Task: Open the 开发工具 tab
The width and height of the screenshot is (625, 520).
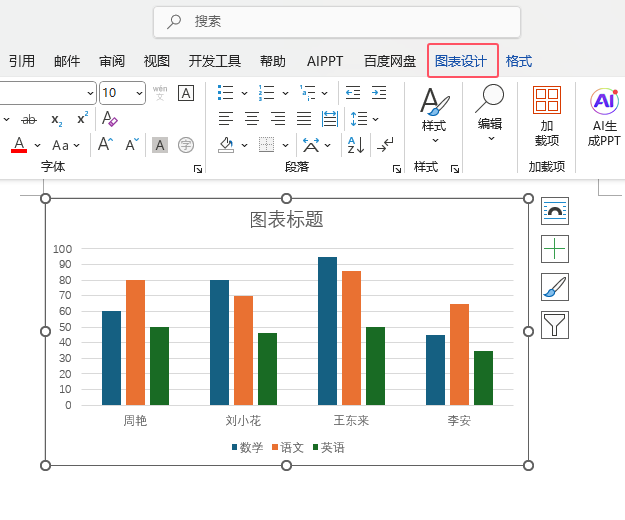Action: [214, 61]
